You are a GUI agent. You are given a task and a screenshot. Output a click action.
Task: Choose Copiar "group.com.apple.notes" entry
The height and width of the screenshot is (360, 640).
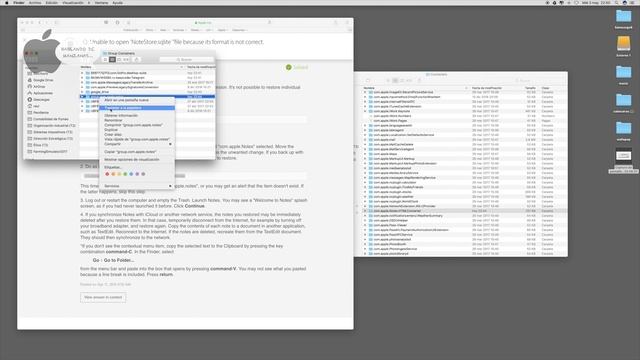click(137, 152)
